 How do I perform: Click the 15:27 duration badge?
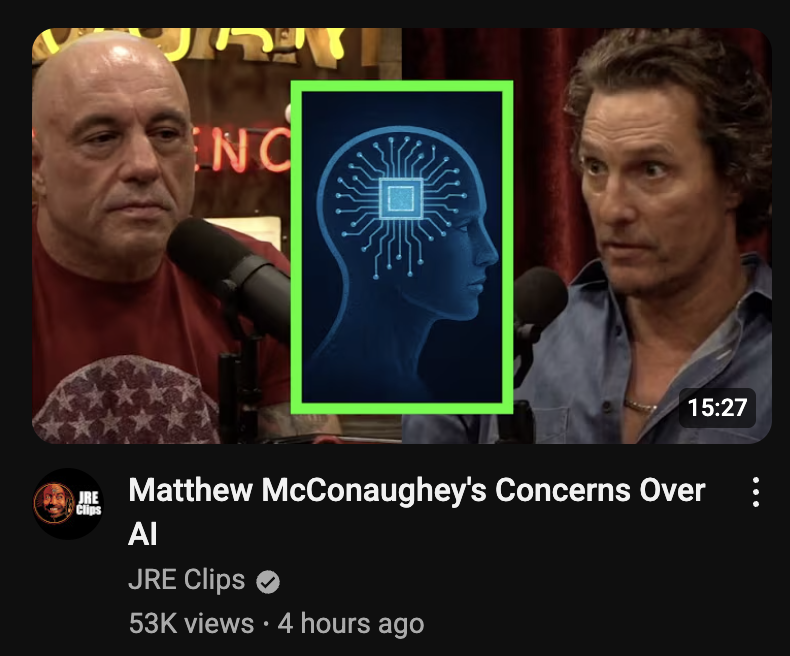[717, 408]
